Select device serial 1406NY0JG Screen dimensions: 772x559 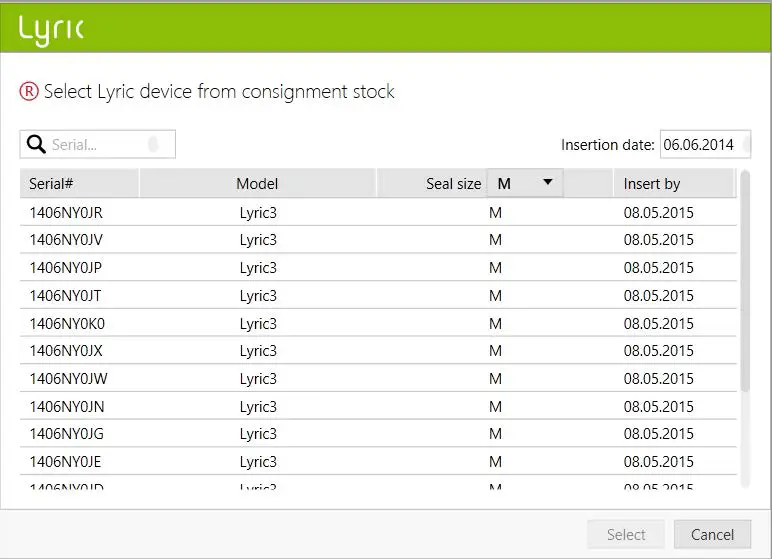[x=66, y=434]
